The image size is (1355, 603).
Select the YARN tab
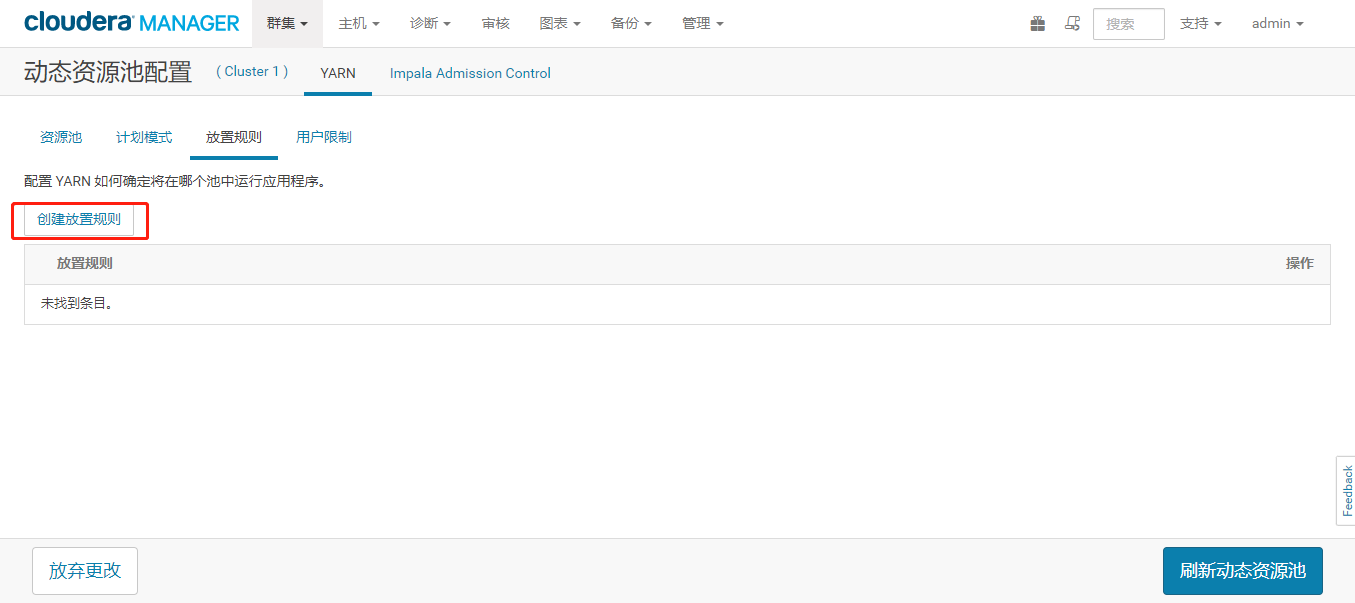pyautogui.click(x=338, y=73)
